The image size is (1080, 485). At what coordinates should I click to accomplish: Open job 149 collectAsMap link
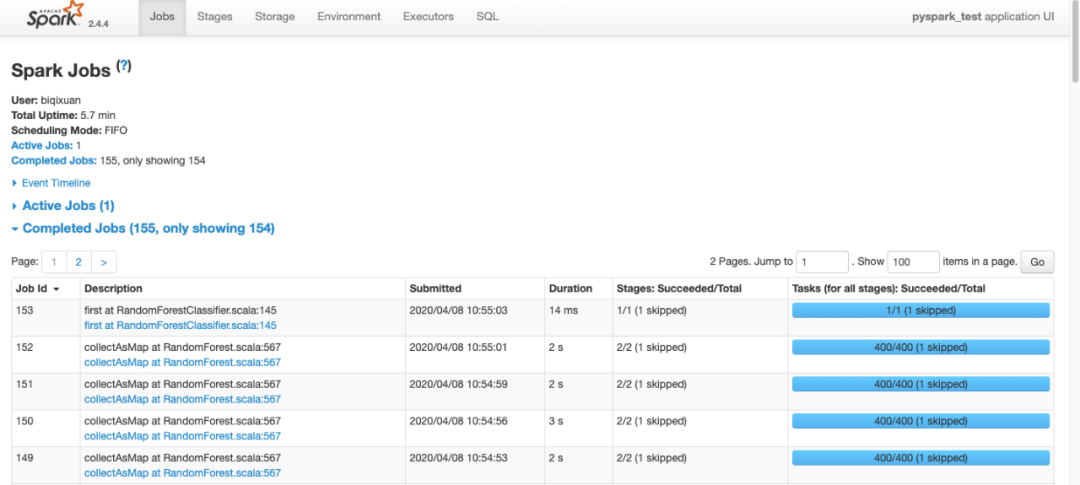(183, 473)
